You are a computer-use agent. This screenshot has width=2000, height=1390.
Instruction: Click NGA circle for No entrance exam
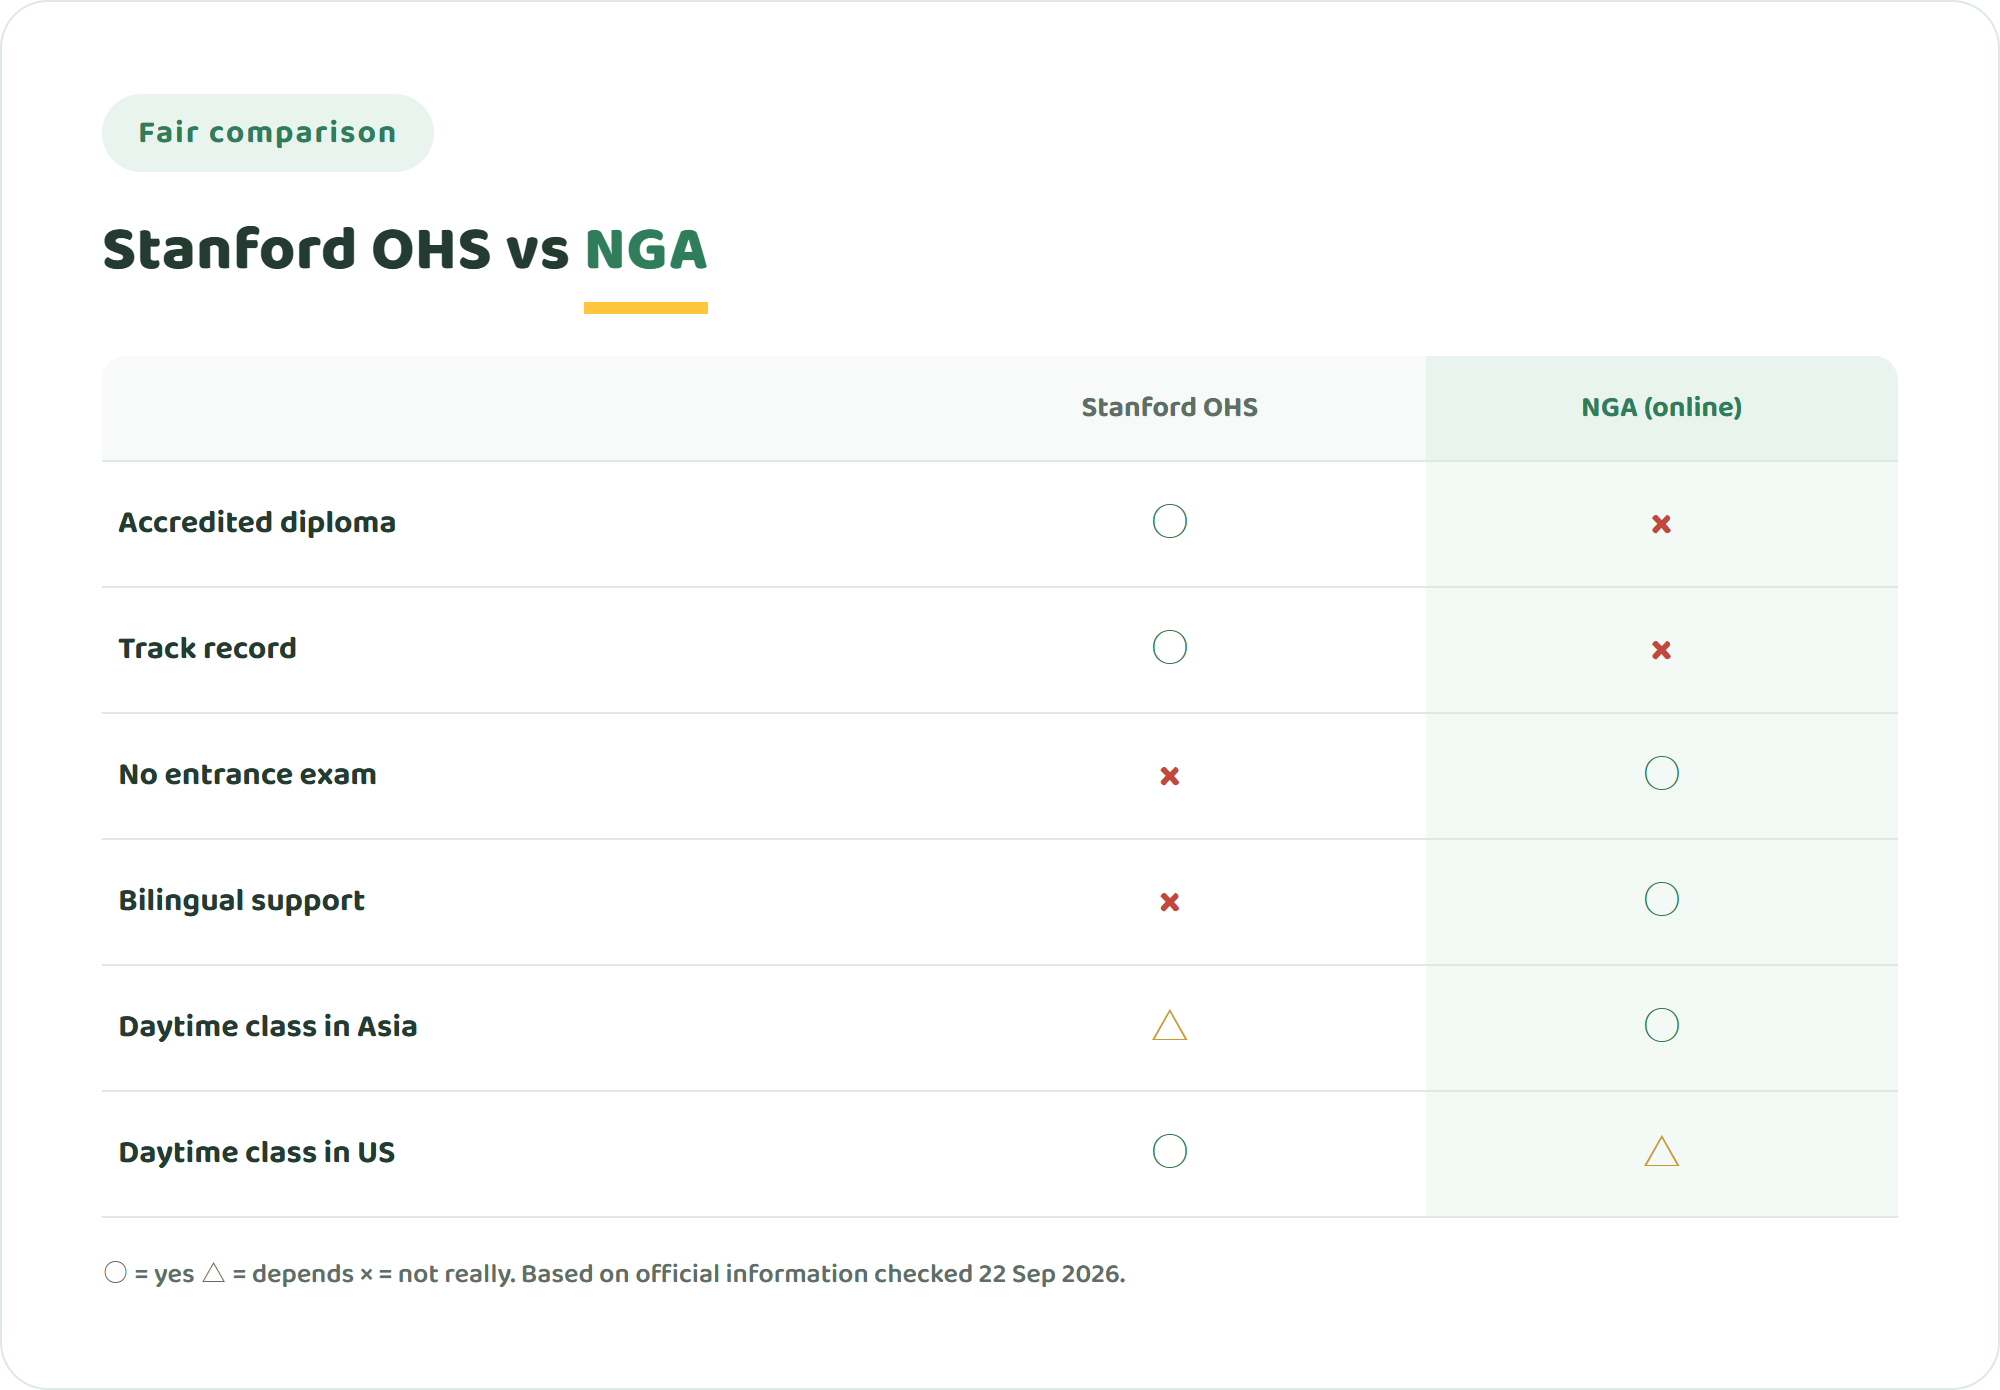pos(1662,773)
